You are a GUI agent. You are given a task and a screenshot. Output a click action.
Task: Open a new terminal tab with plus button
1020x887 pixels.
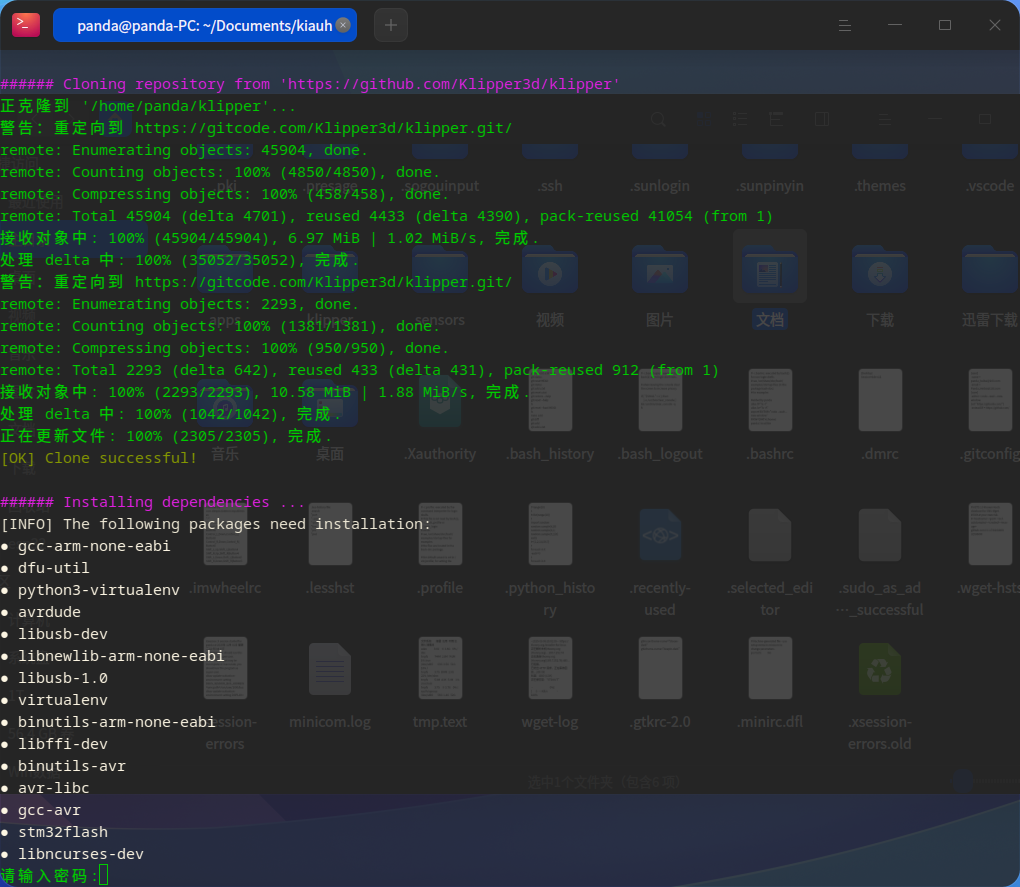390,24
